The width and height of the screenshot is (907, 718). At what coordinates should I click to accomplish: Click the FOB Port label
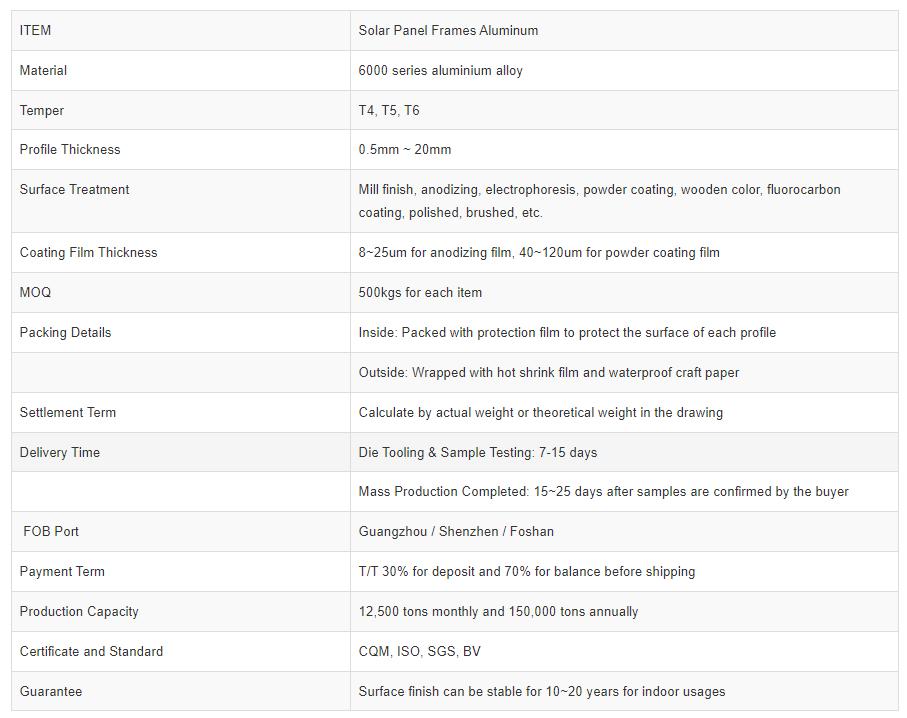51,532
